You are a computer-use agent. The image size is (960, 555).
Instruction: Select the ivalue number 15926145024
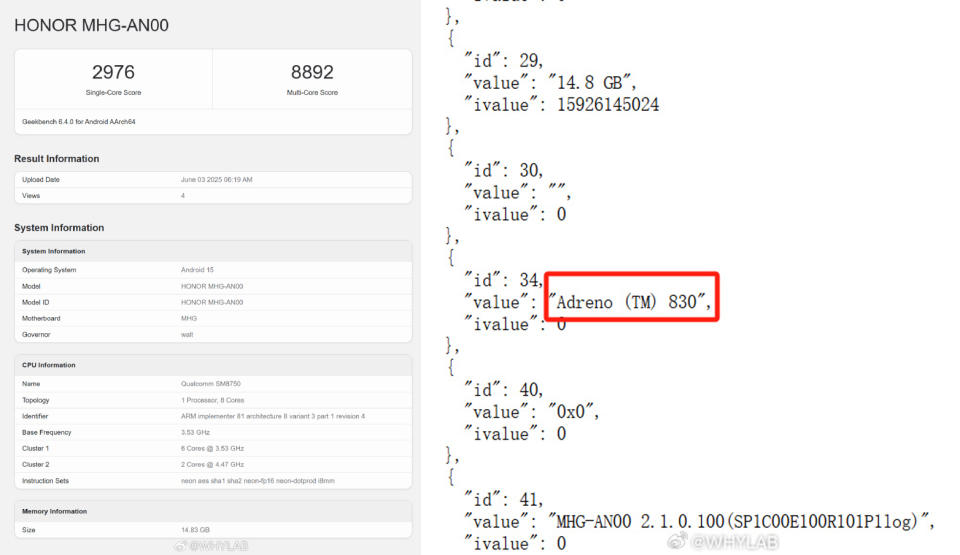click(x=608, y=105)
